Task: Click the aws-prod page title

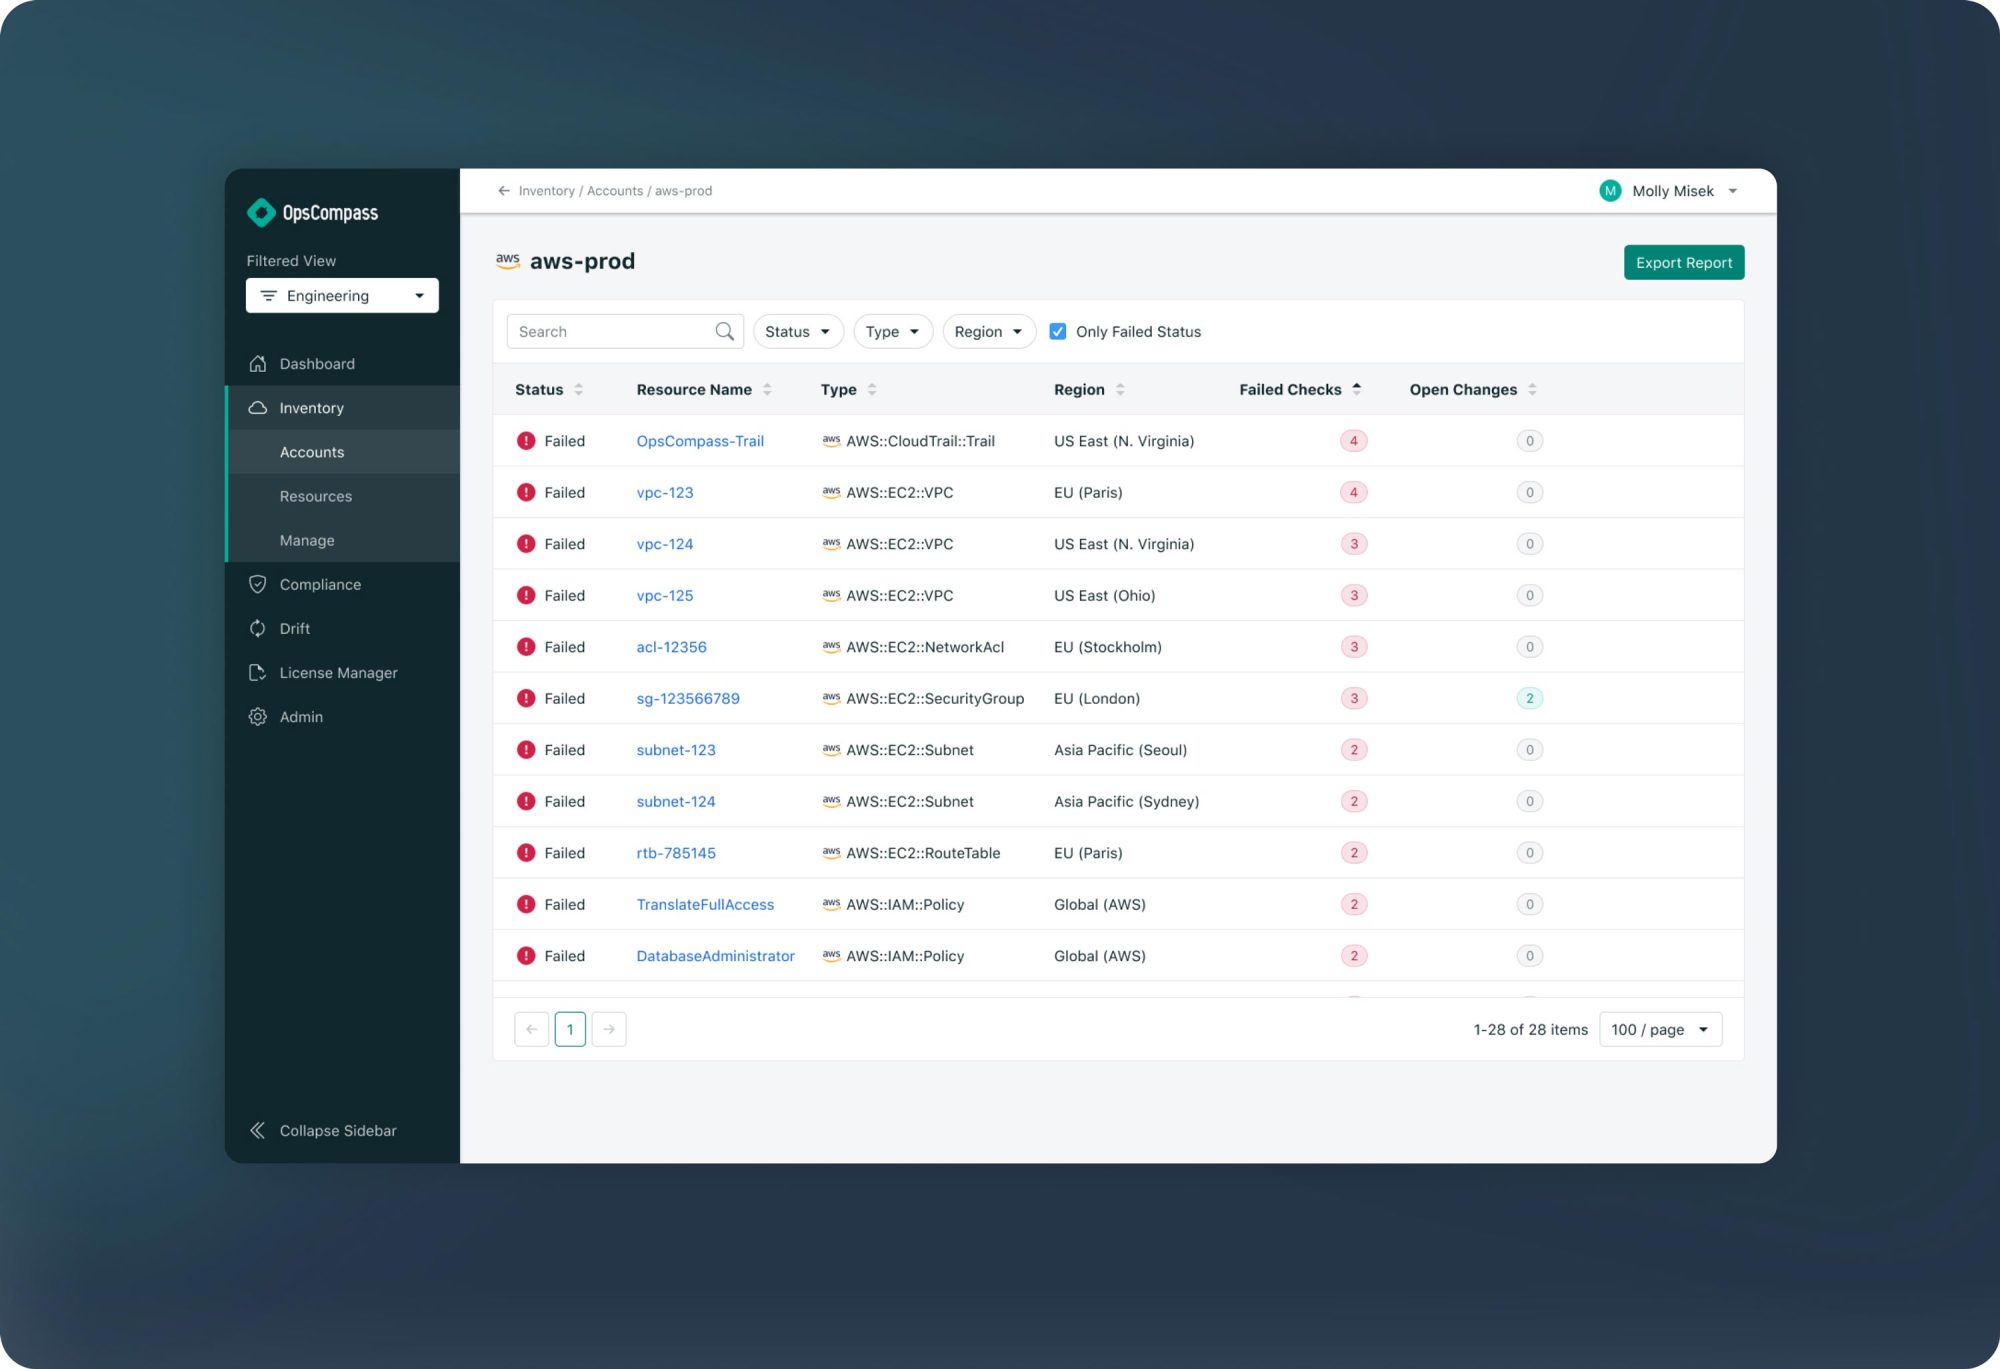Action: (582, 261)
